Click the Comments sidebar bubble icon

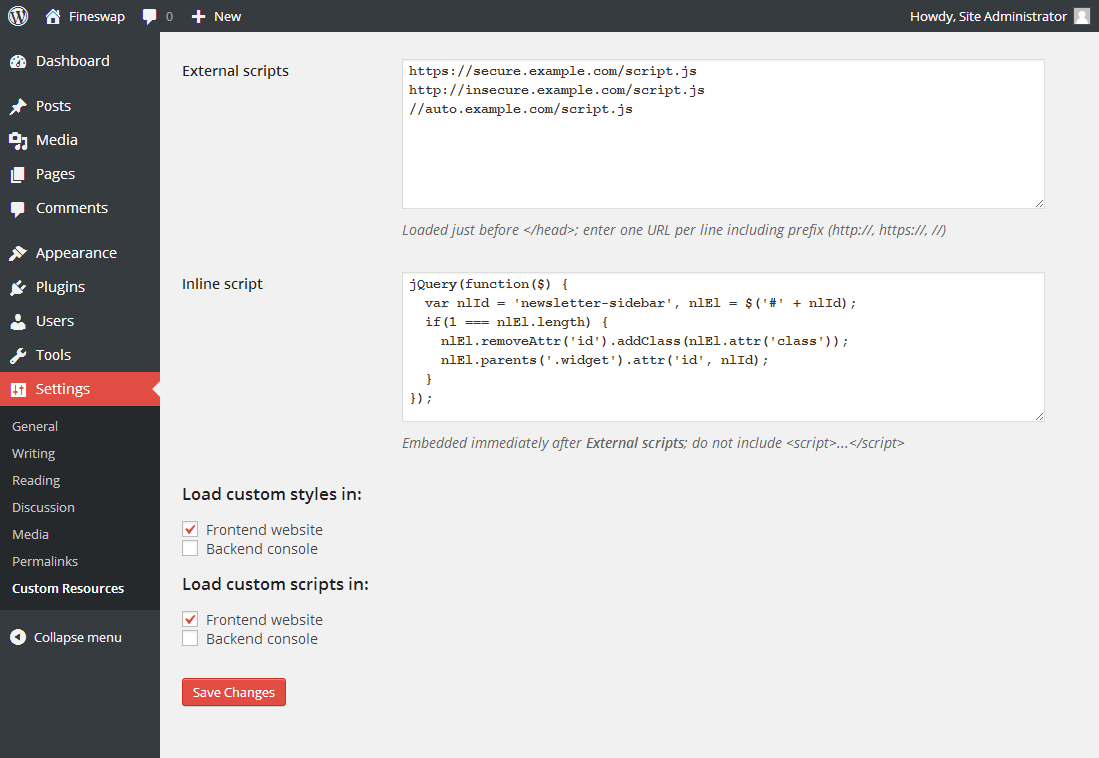18,209
